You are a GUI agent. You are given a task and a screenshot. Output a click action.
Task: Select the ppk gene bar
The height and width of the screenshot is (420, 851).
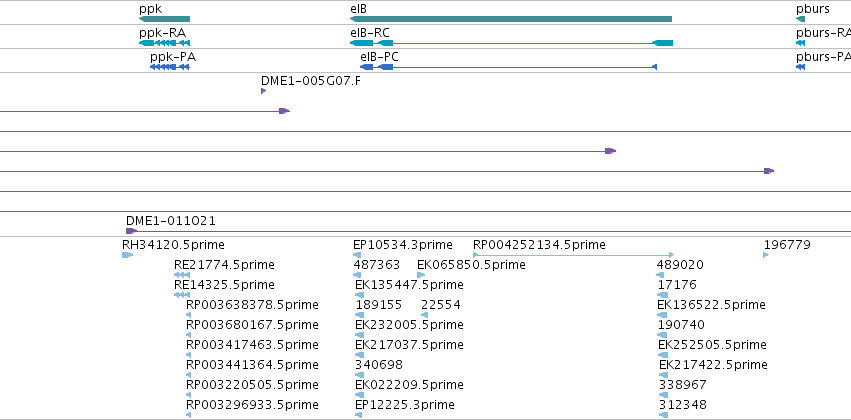164,19
